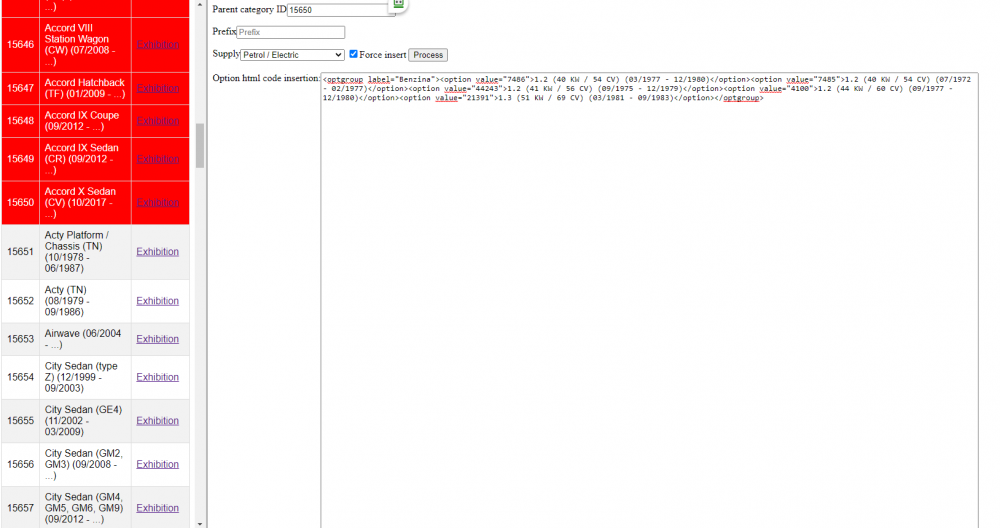Click inside the Option html code textarea
The image size is (1000, 528).
[649, 300]
